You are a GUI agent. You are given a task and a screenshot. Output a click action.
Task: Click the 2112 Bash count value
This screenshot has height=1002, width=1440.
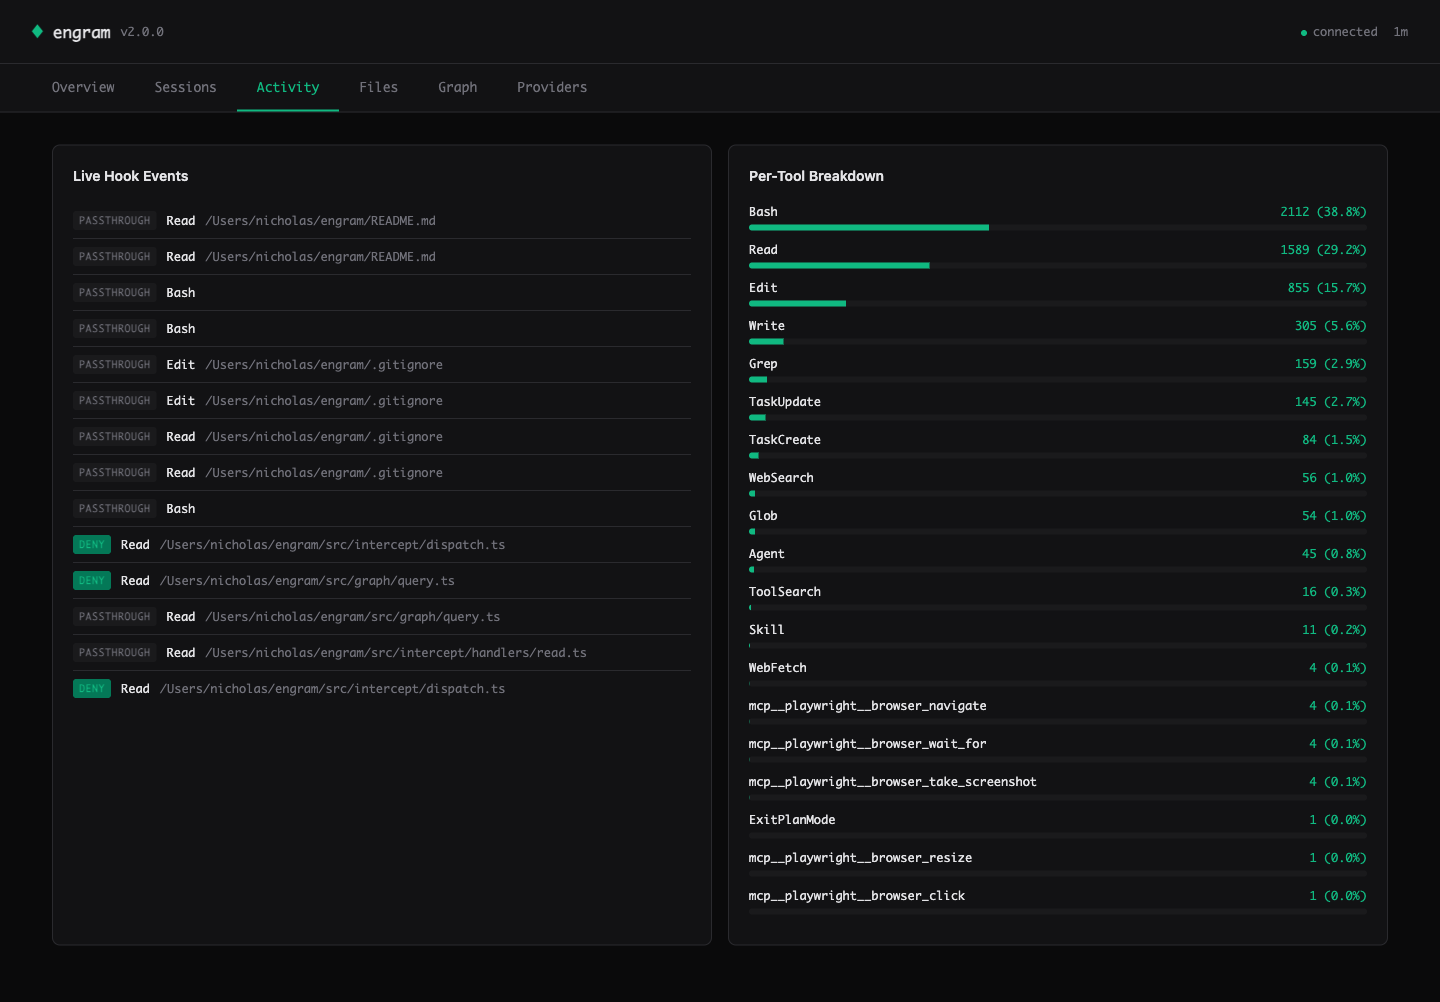click(1294, 211)
